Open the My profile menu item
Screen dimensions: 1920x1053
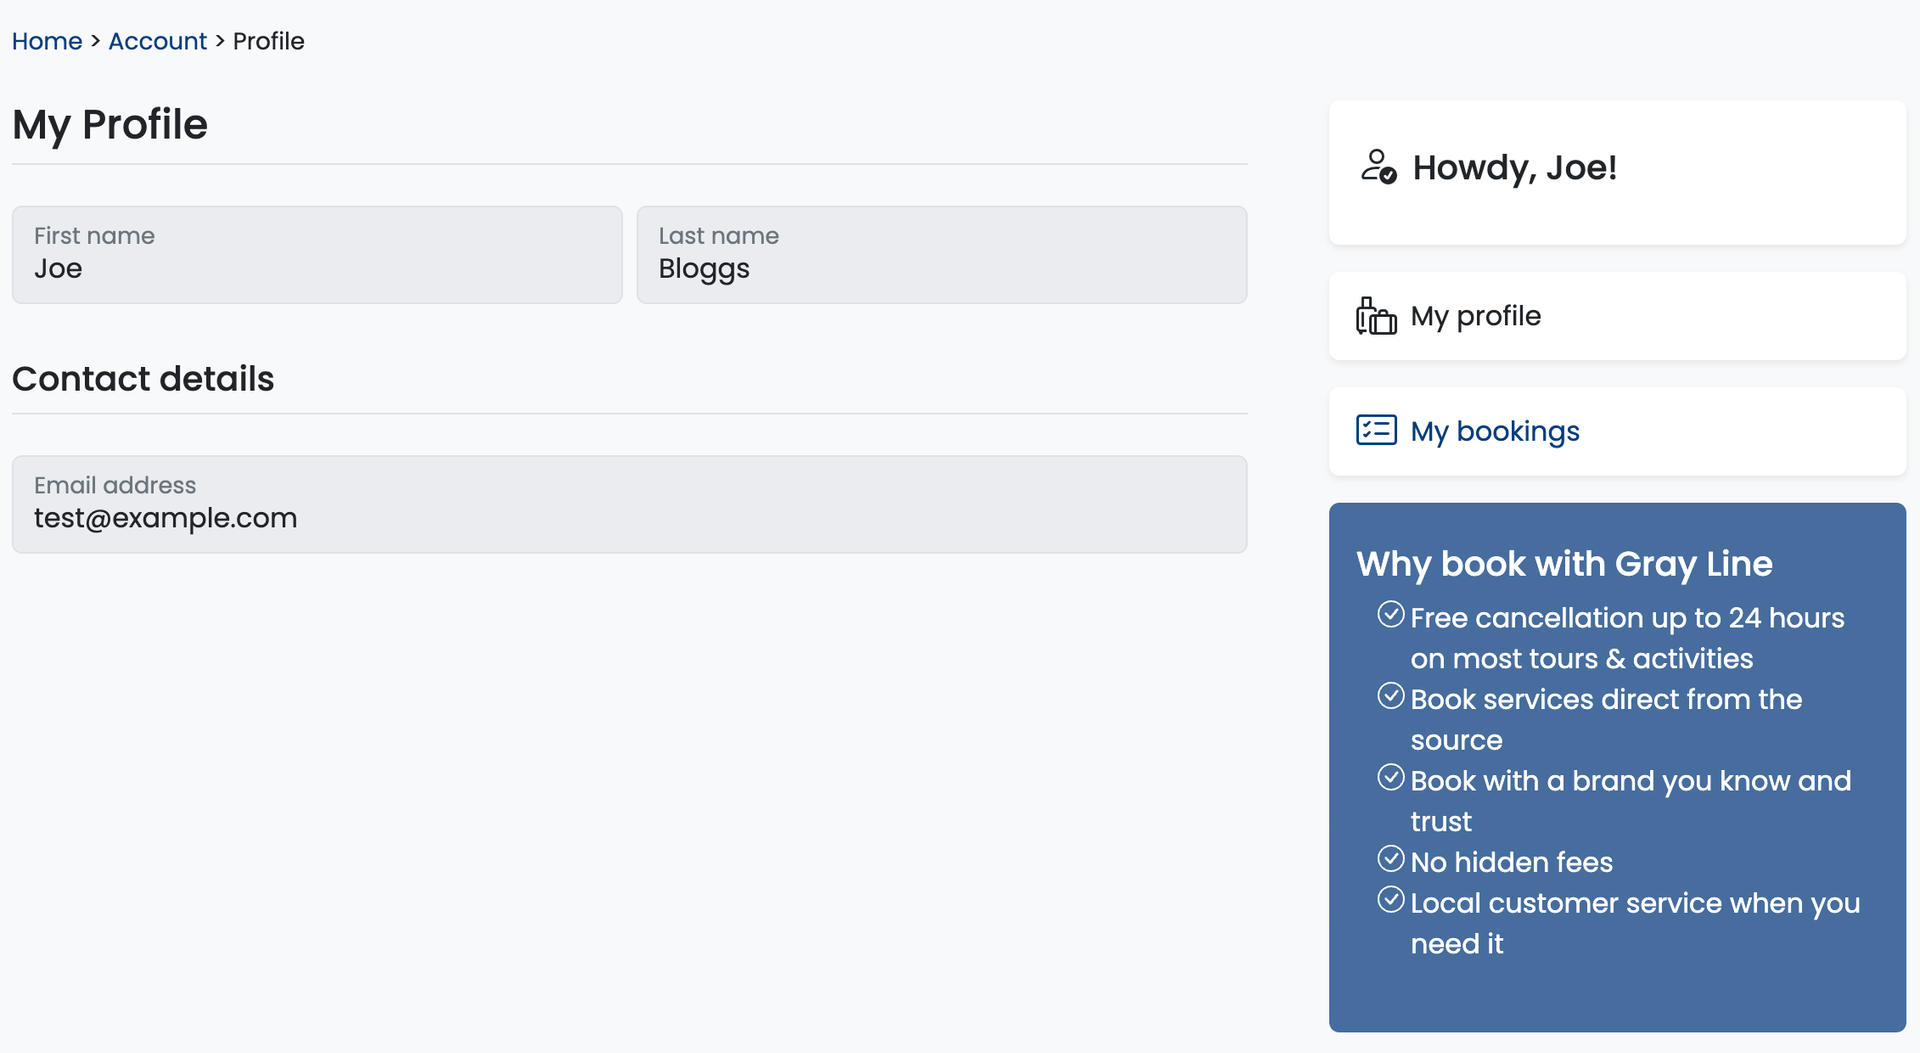coord(1617,316)
